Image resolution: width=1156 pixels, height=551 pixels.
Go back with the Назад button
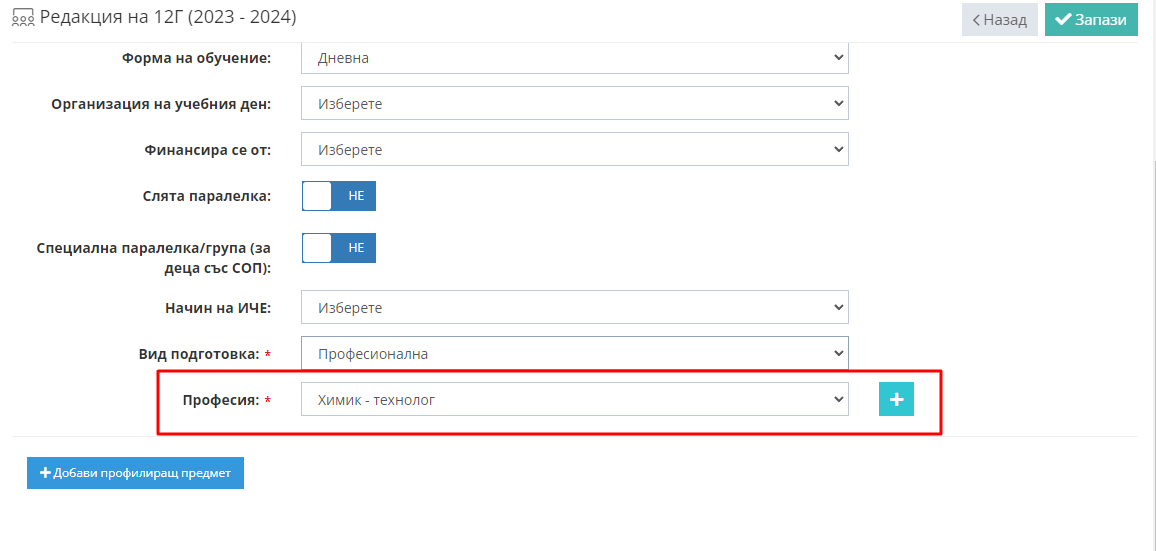coord(1000,20)
